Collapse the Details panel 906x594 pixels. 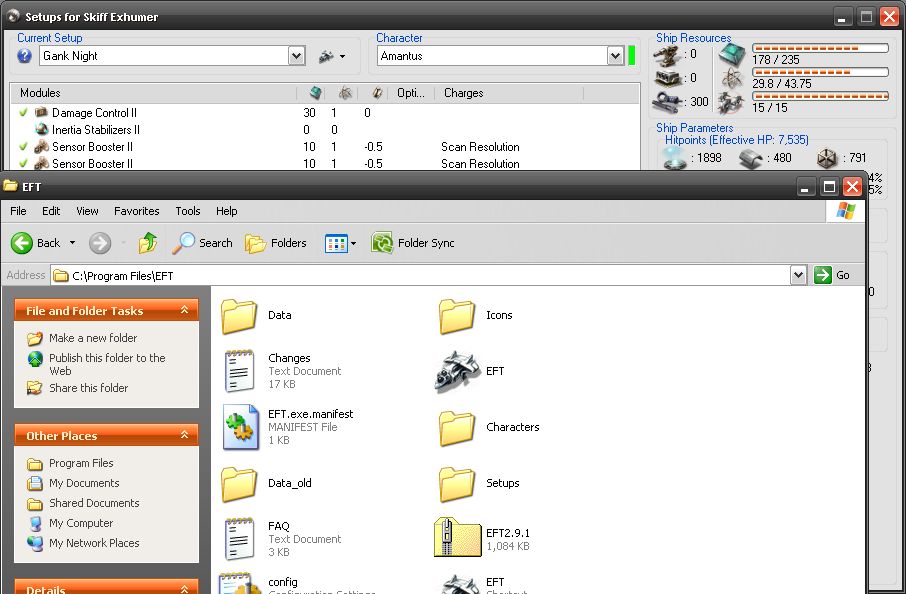[x=184, y=589]
